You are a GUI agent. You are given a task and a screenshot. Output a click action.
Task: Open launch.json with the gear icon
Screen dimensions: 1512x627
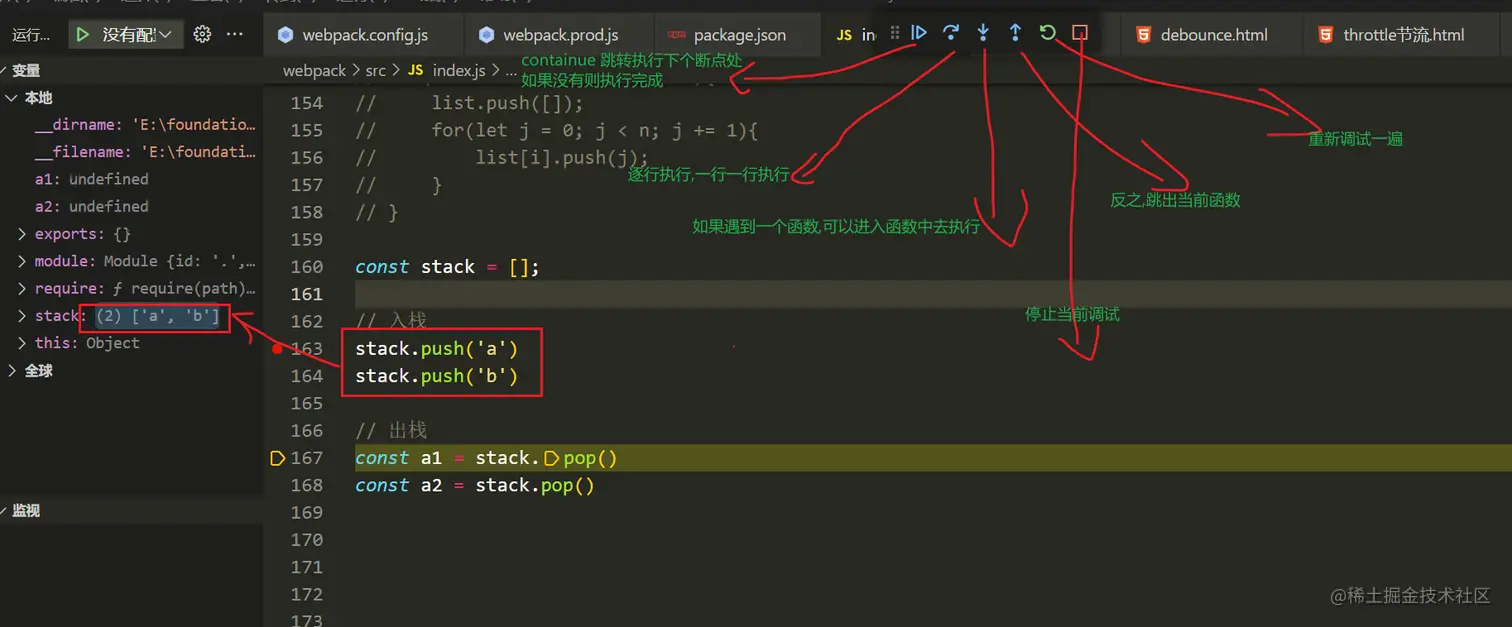202,34
